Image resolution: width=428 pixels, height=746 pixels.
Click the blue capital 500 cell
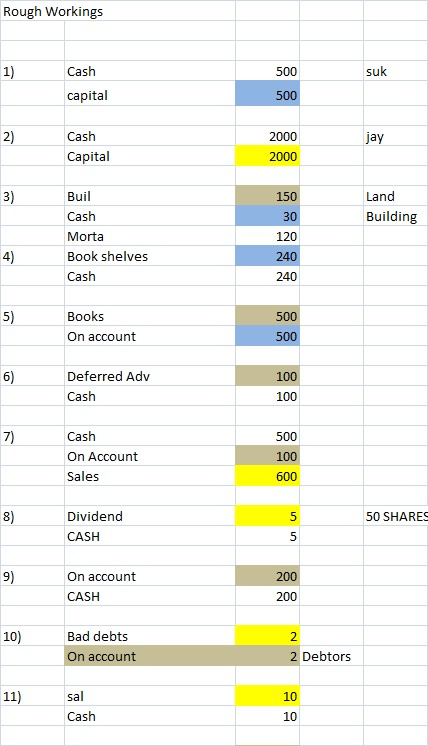[x=267, y=93]
